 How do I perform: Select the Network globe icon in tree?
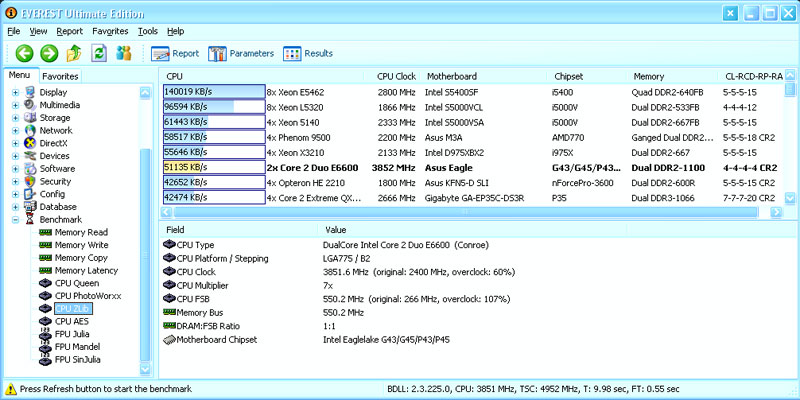coord(30,131)
